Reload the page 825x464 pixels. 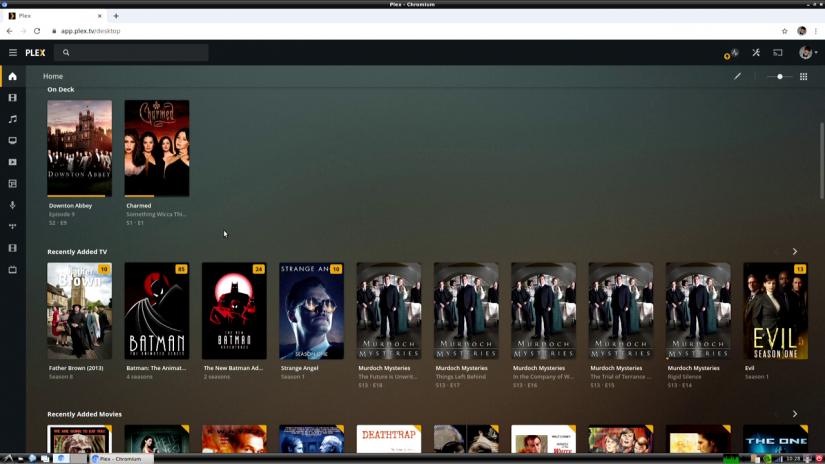[x=37, y=31]
